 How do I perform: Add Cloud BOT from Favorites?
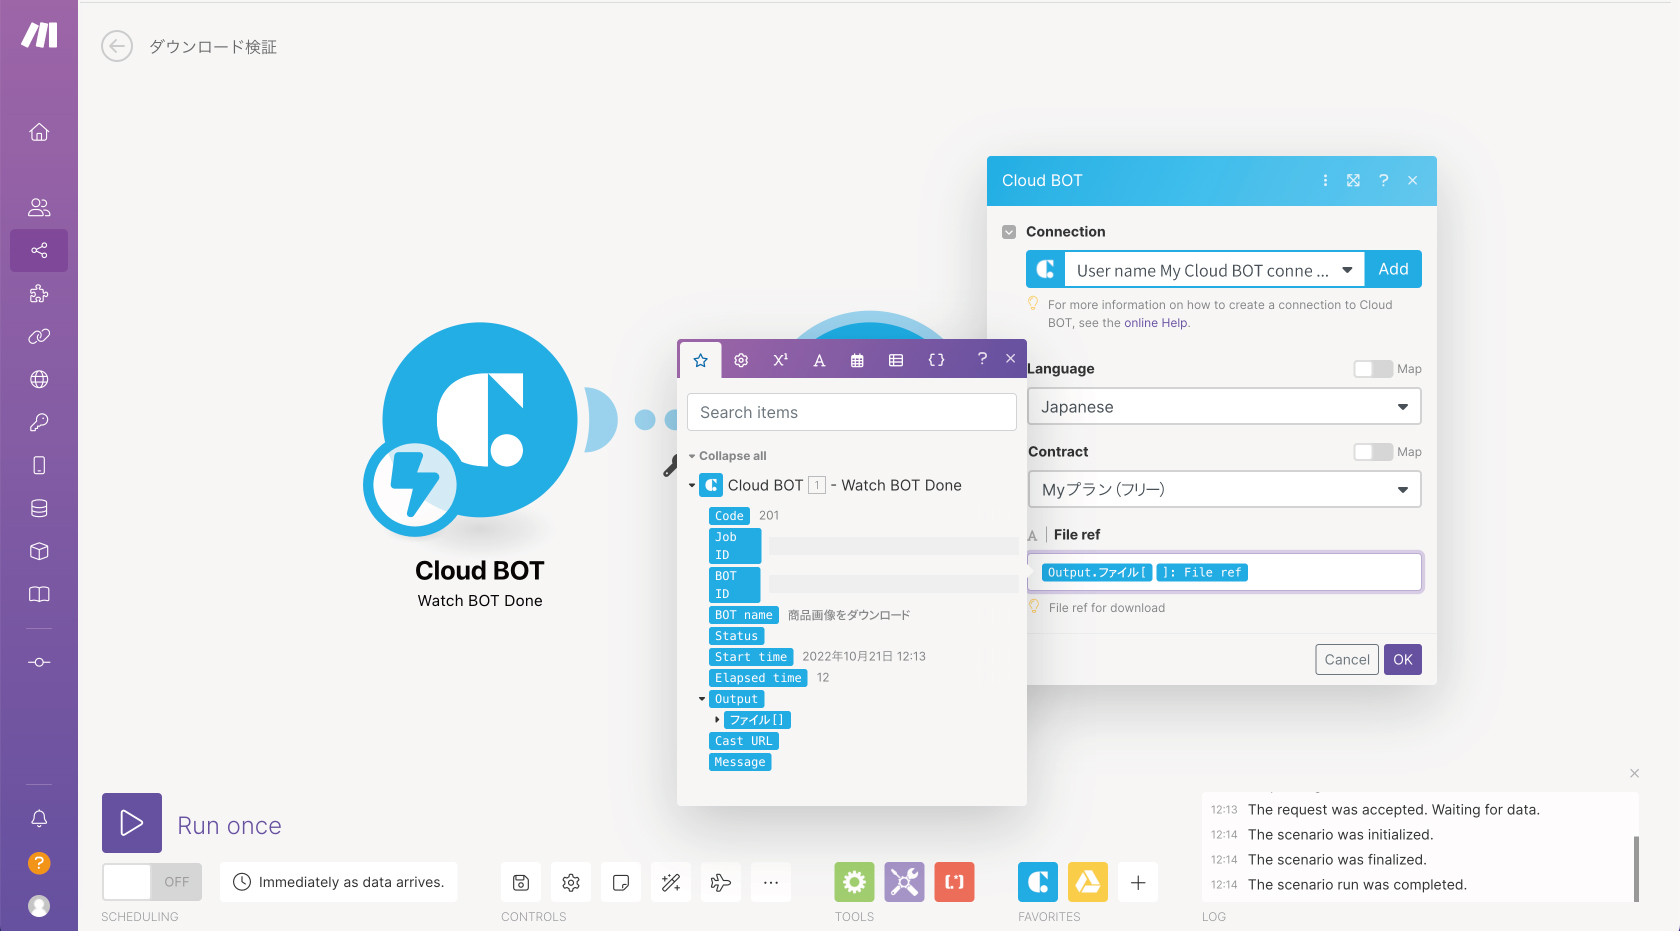click(x=1038, y=882)
